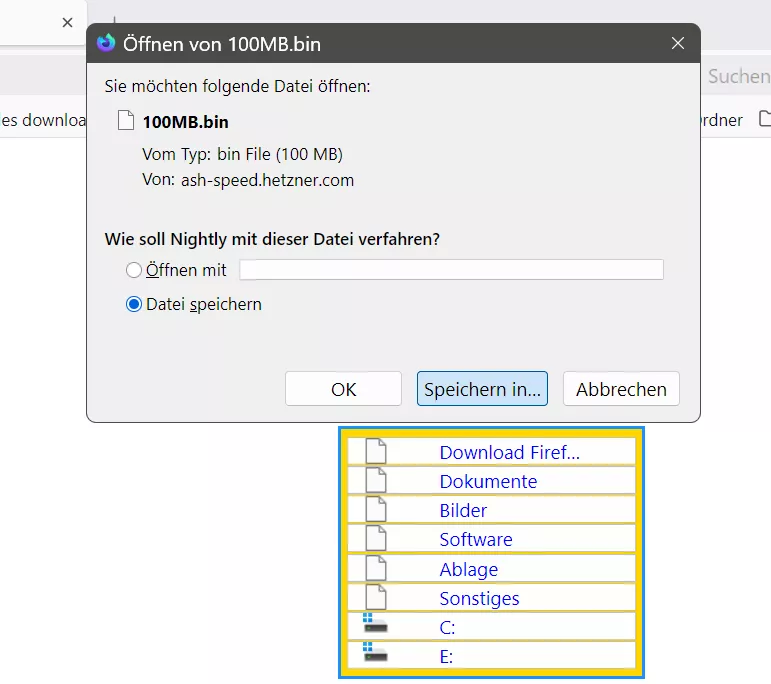771x684 pixels.
Task: Close the Öffnen von 100MB.bin dialog
Action: (678, 43)
